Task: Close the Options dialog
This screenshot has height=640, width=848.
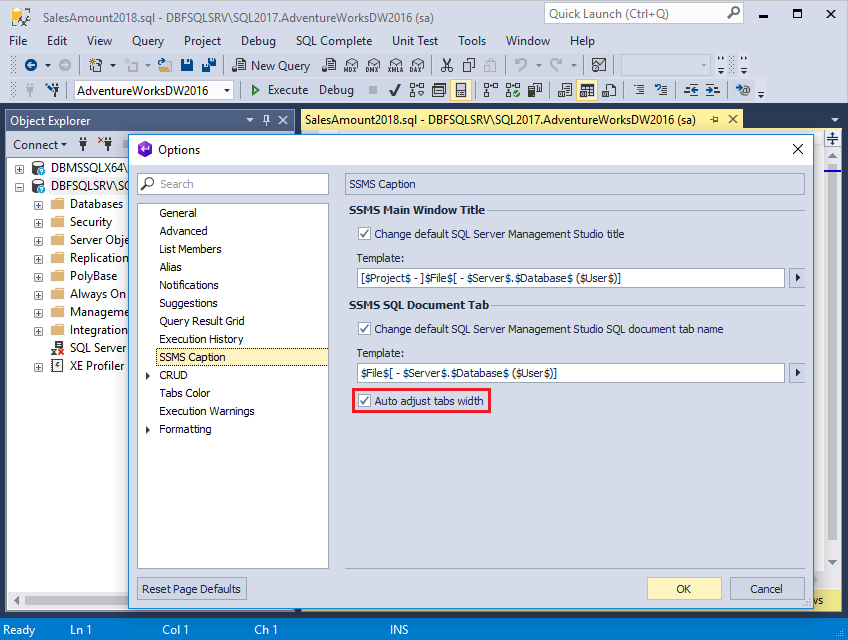Action: [x=798, y=149]
